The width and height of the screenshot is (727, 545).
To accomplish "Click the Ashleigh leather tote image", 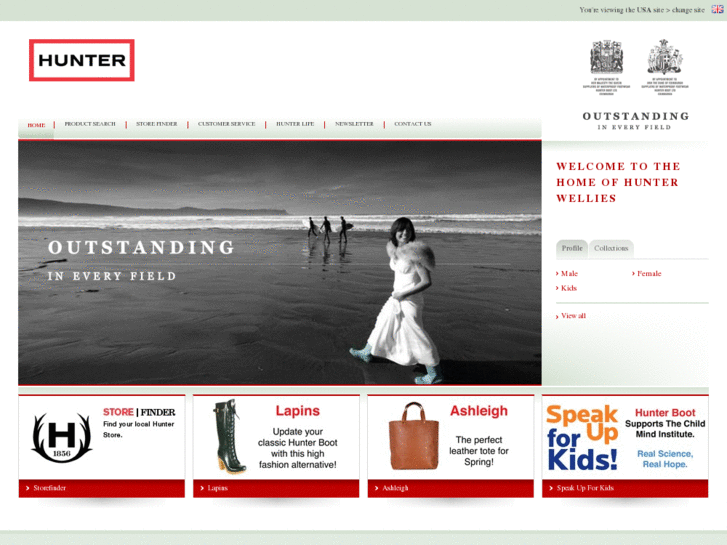I will [414, 436].
